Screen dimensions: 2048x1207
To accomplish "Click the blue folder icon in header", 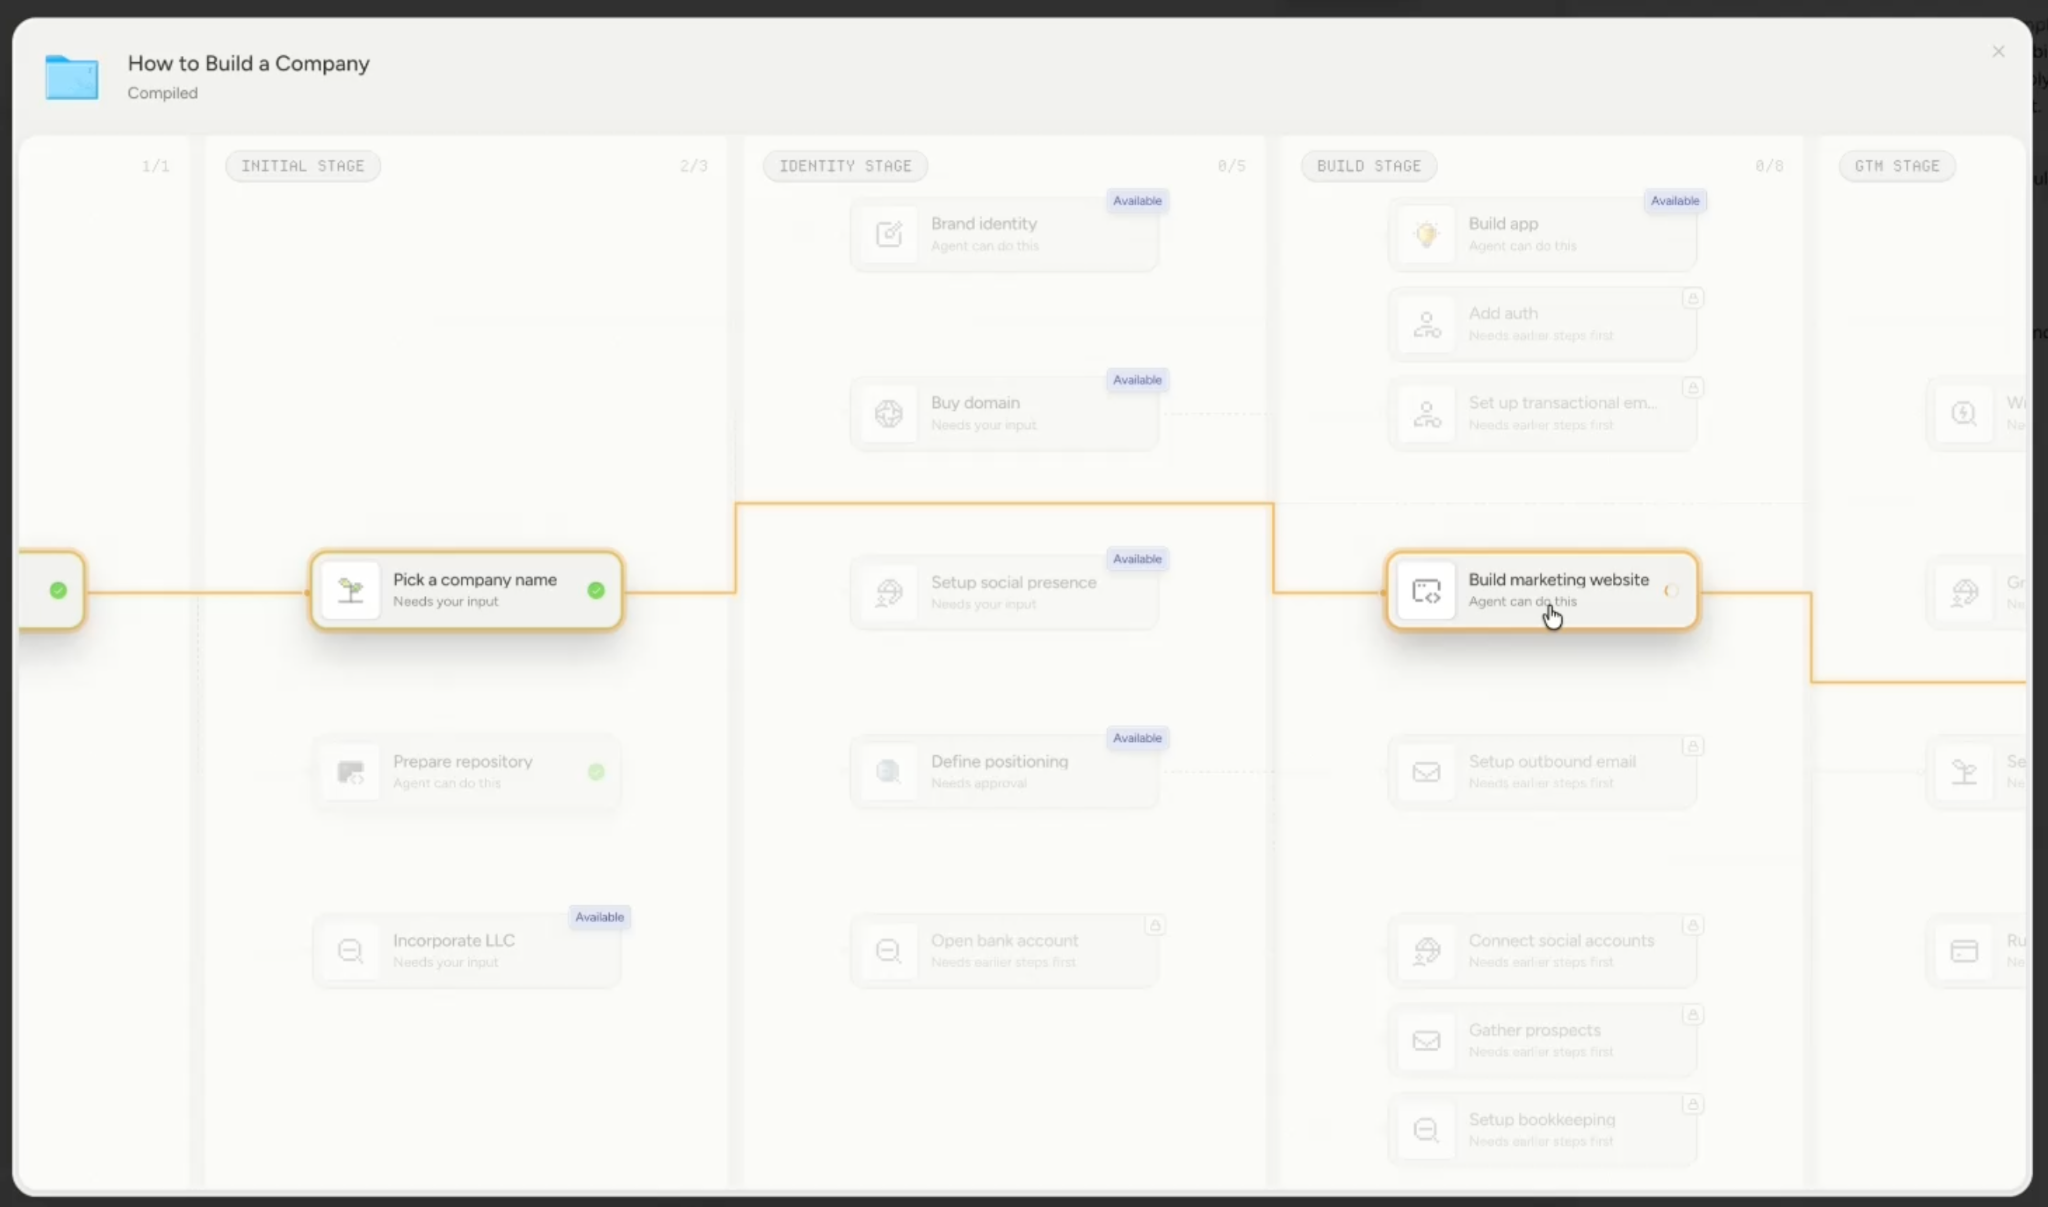I will (x=72, y=77).
